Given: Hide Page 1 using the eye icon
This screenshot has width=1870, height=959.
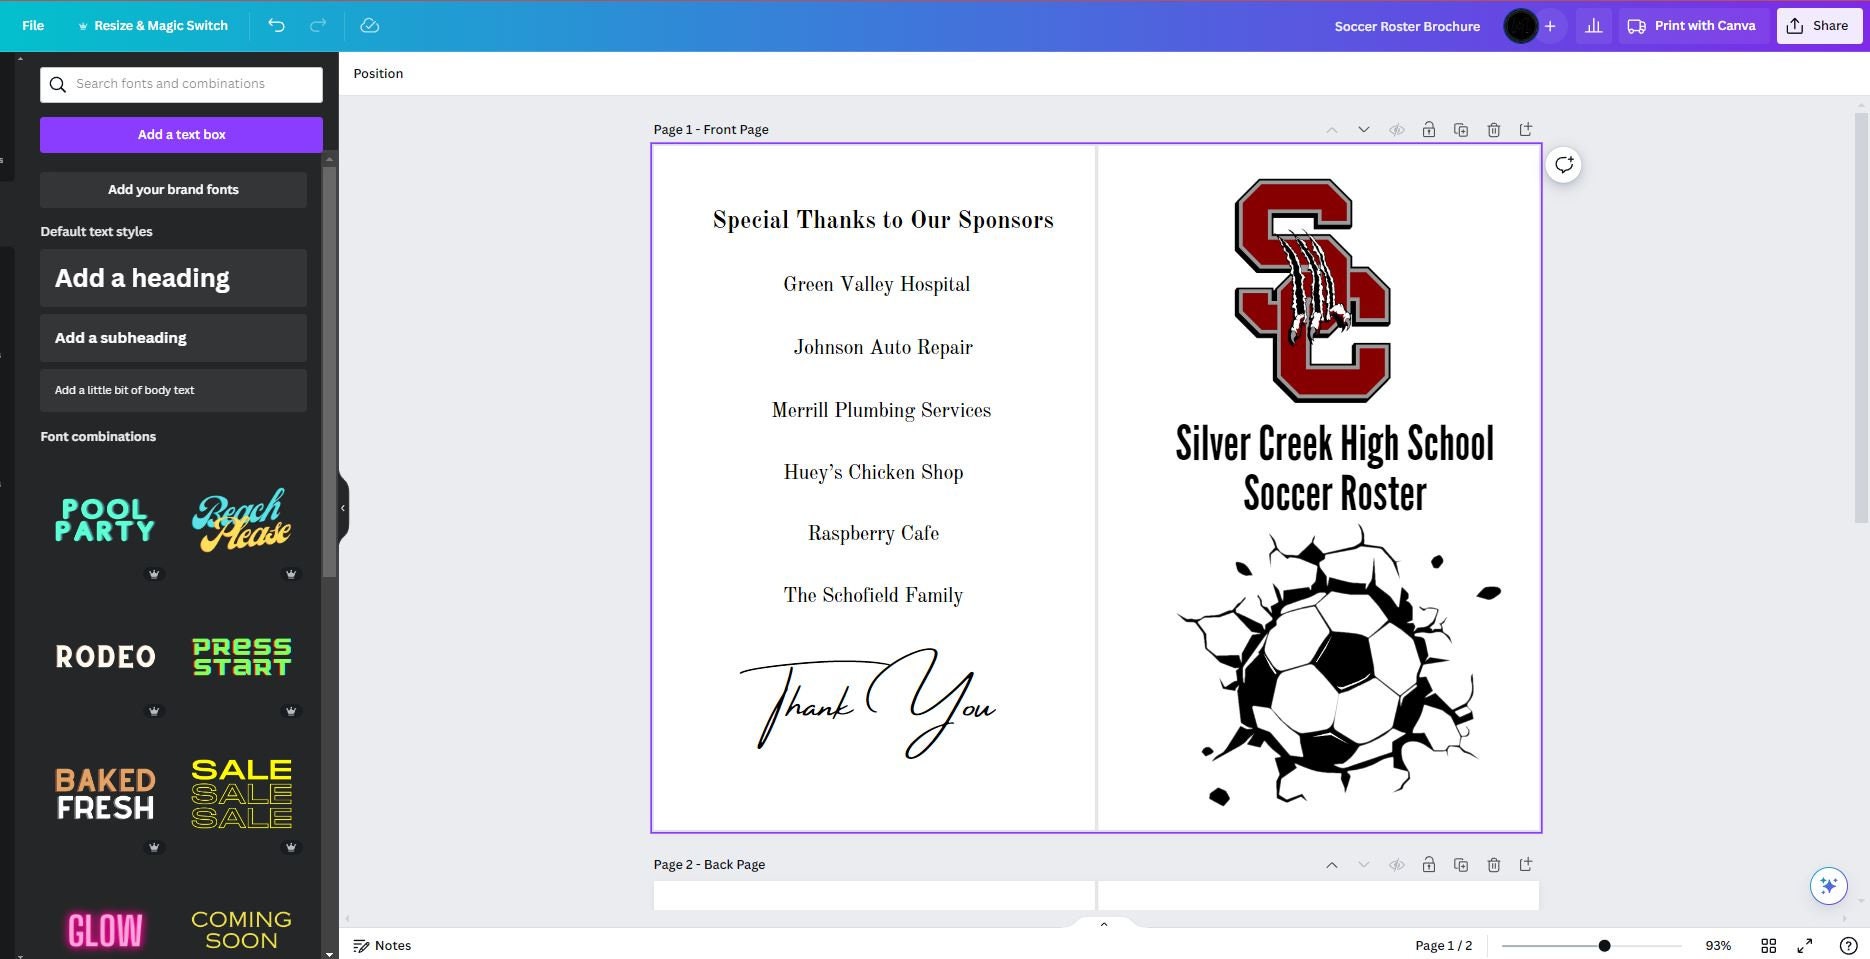Looking at the screenshot, I should [1396, 129].
